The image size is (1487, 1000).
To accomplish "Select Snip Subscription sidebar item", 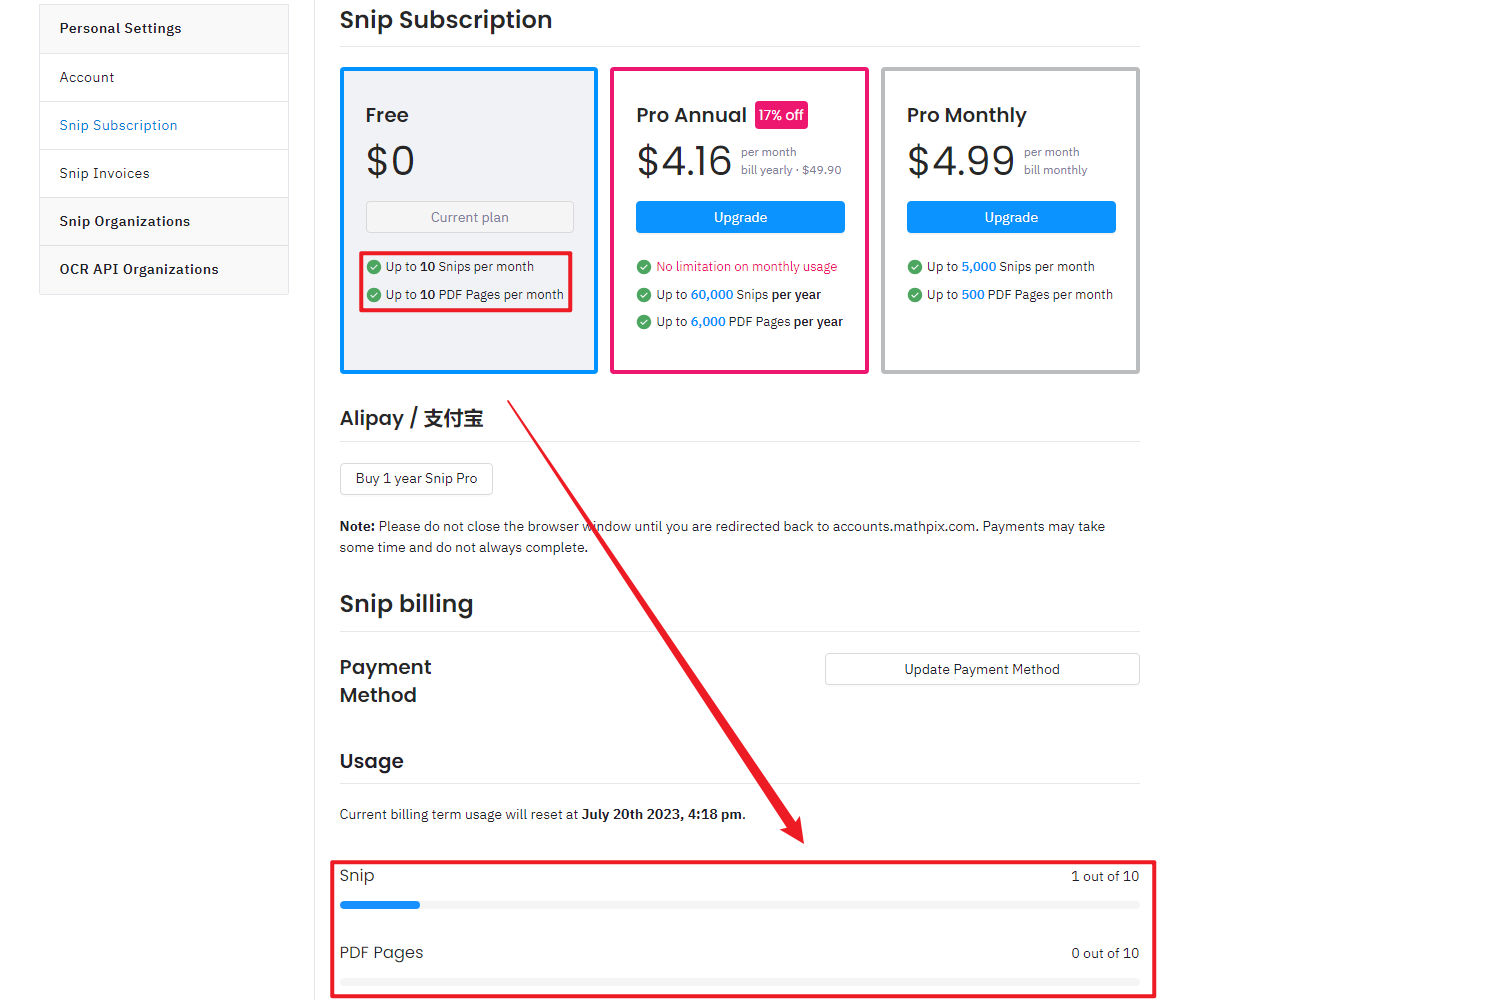I will [x=118, y=125].
